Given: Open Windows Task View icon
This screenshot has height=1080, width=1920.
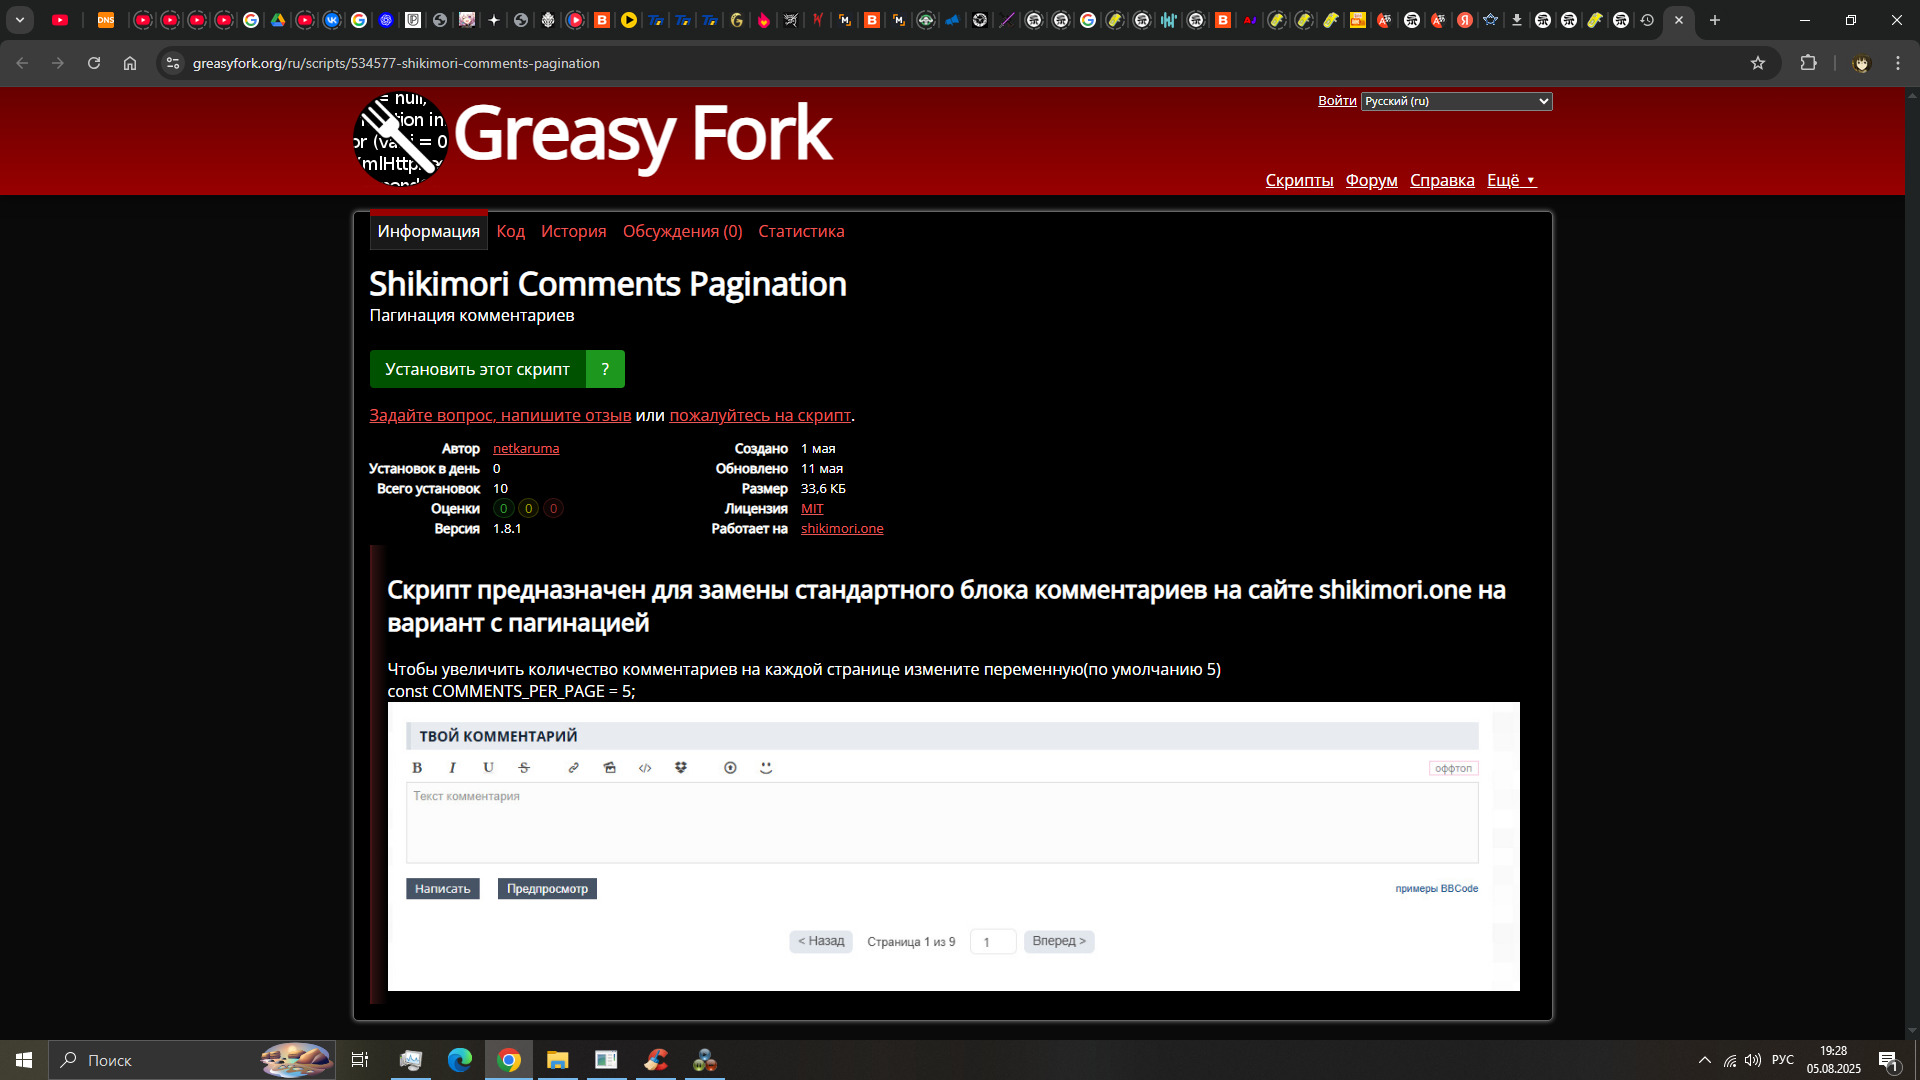Looking at the screenshot, I should click(x=360, y=1060).
